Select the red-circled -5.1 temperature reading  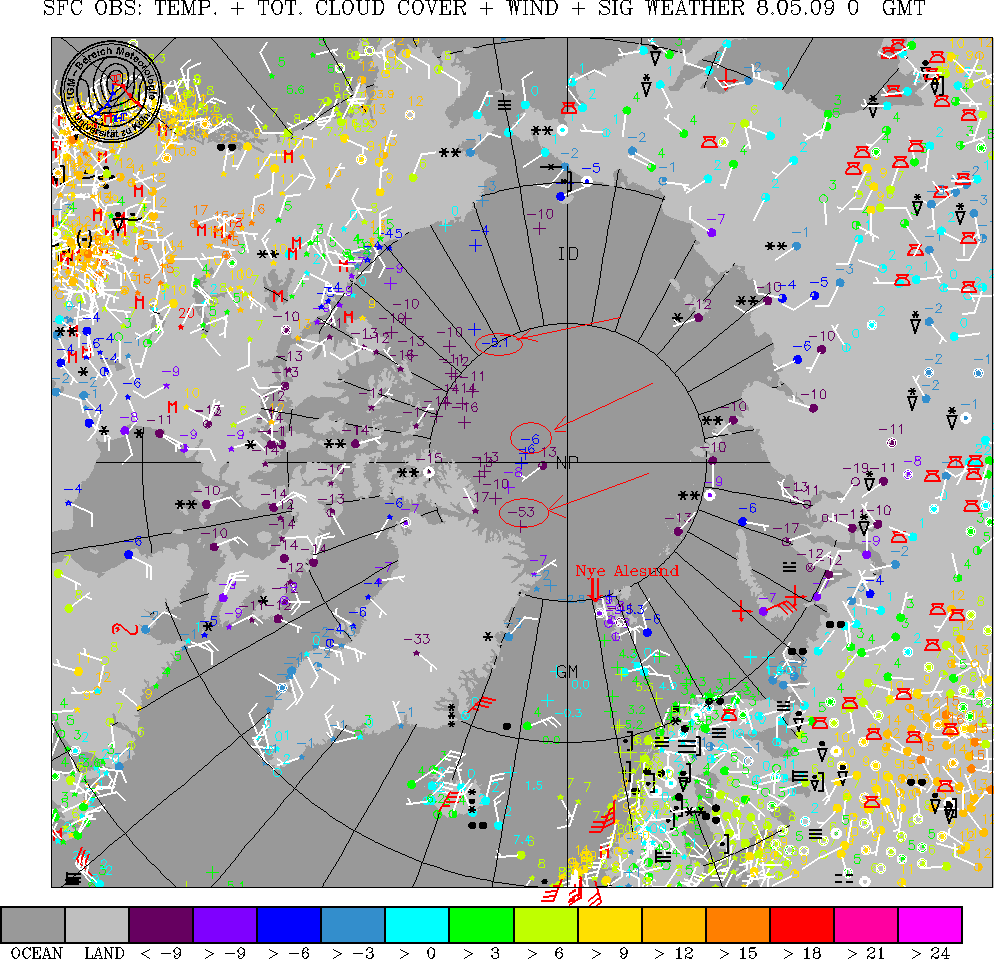pos(498,342)
